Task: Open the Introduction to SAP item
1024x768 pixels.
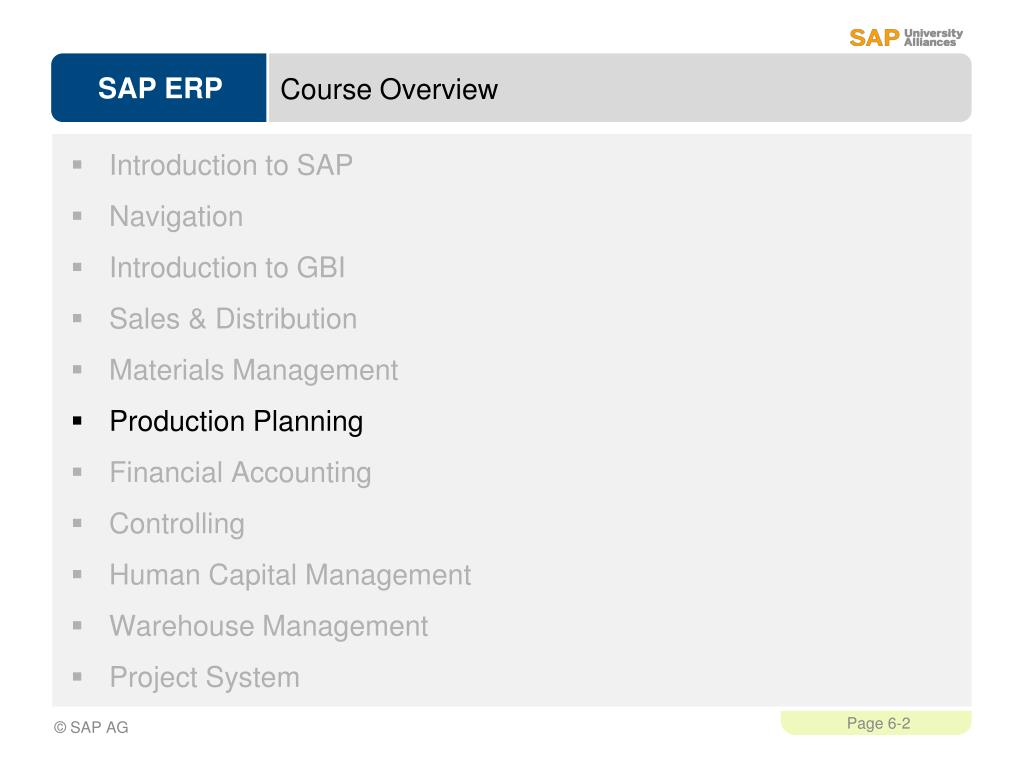Action: pyautogui.click(x=231, y=165)
